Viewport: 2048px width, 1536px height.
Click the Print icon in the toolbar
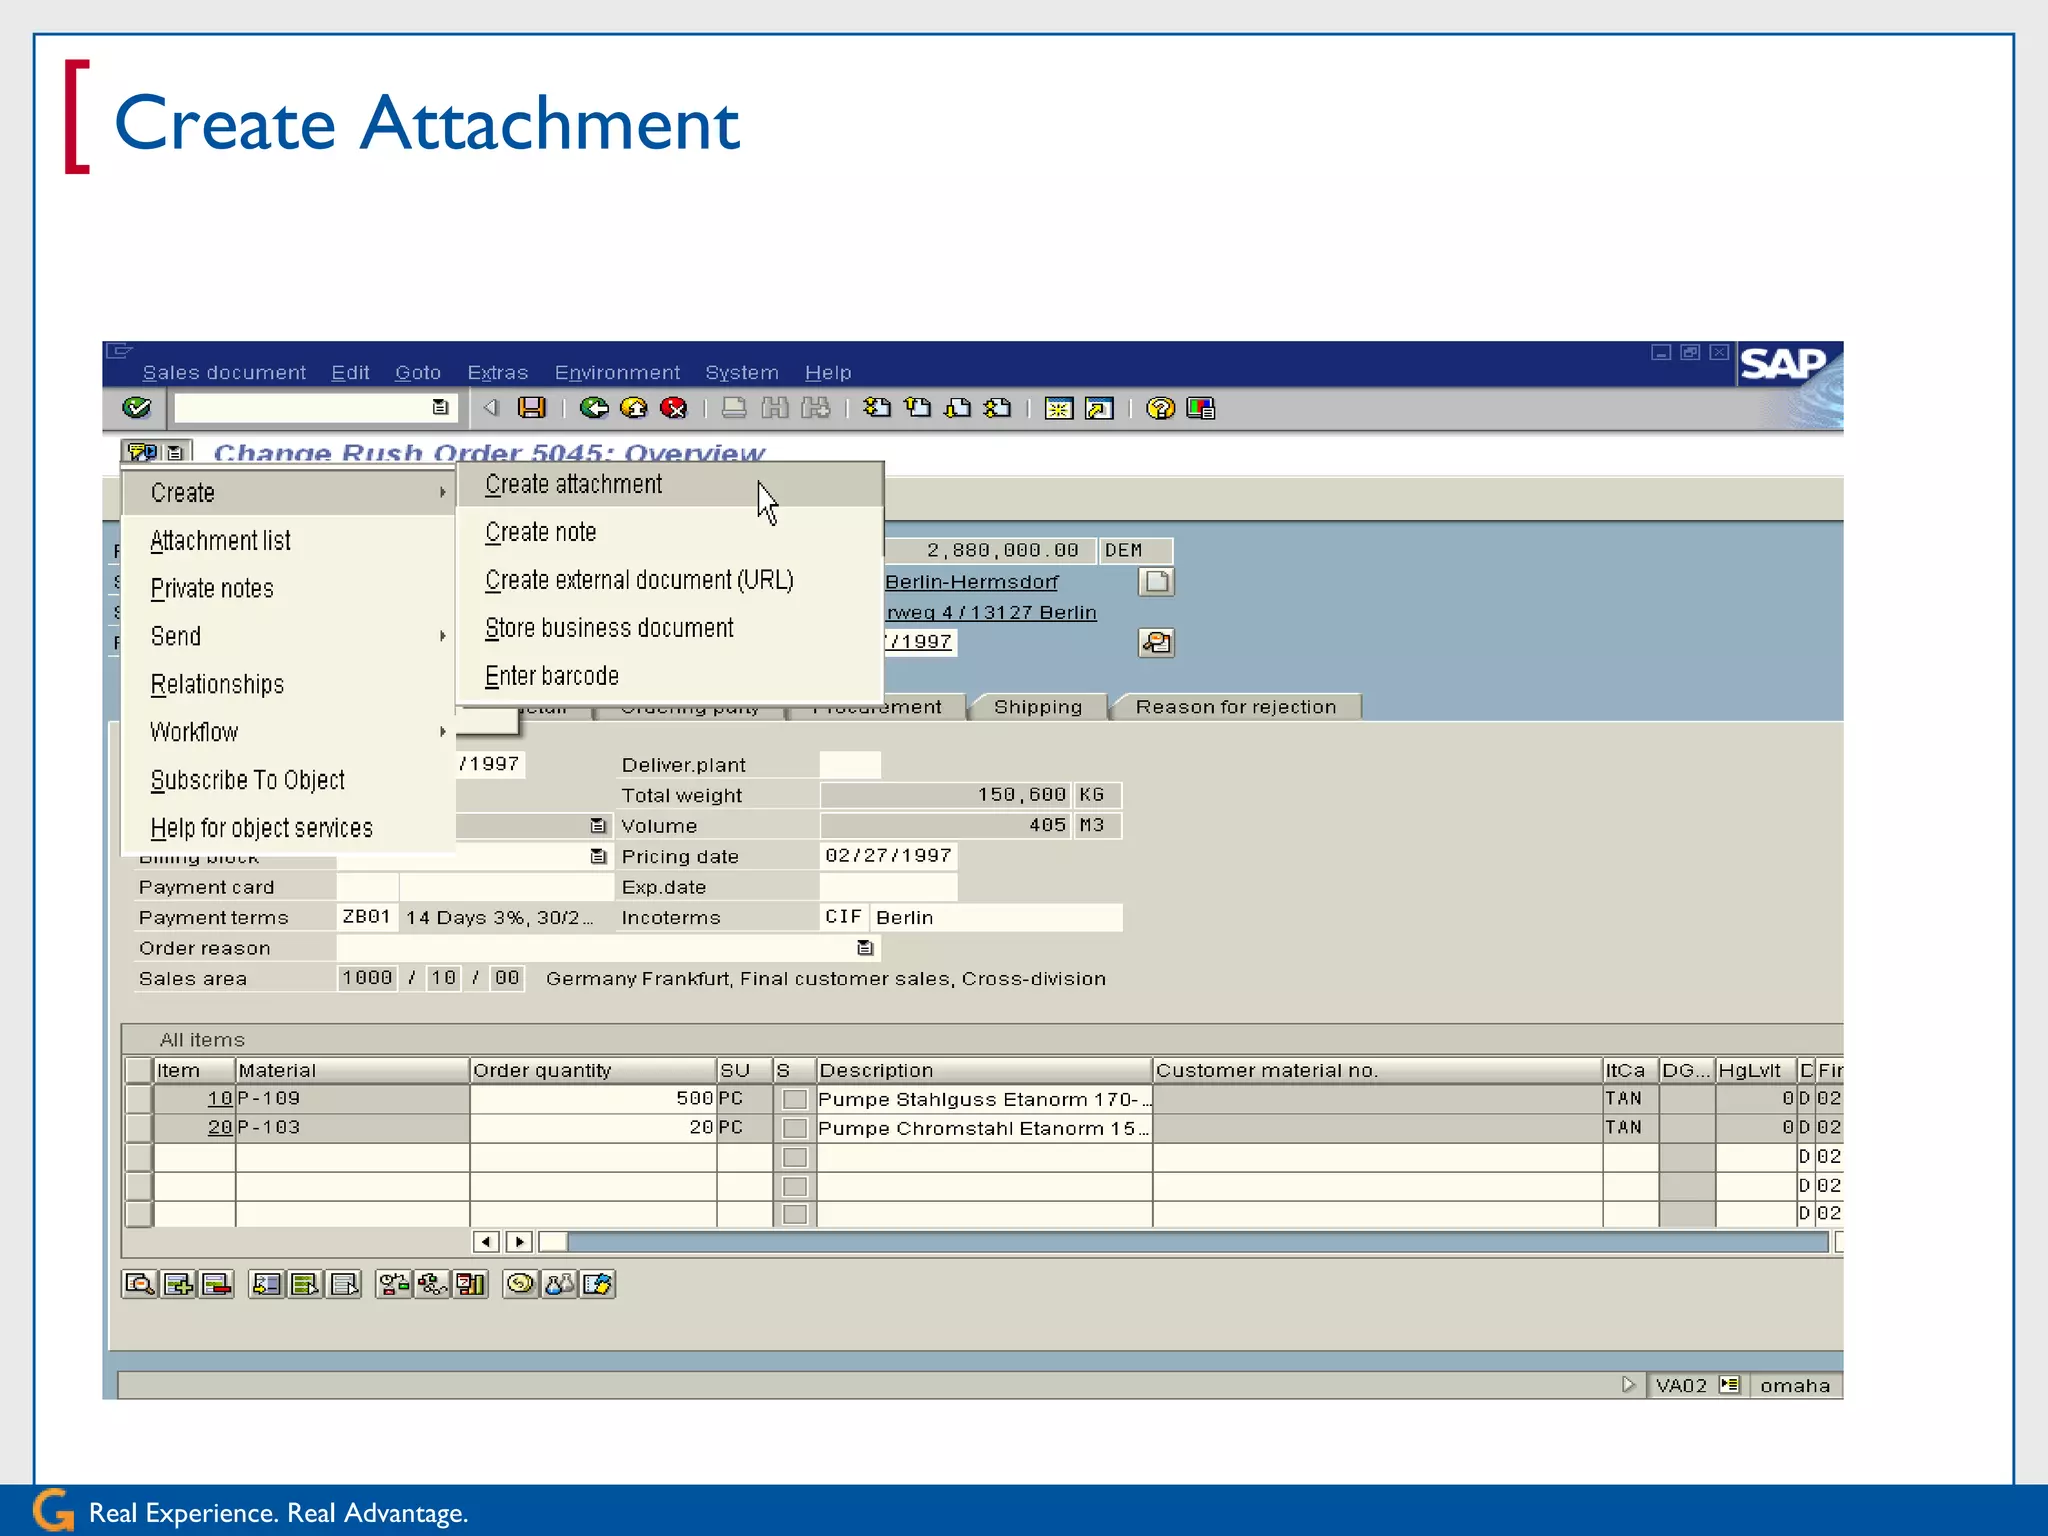(734, 407)
